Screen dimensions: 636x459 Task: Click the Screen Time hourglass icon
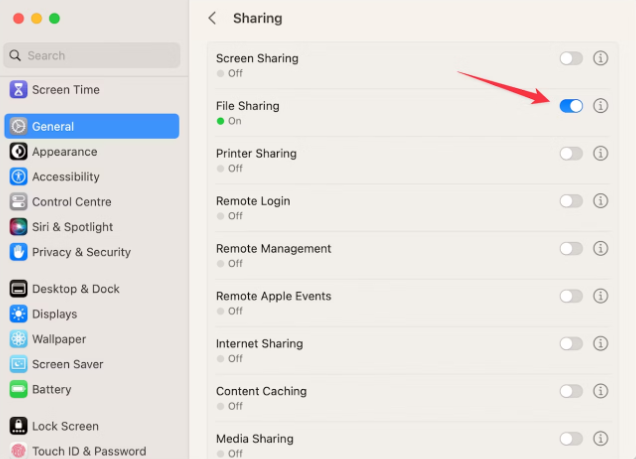pos(18,90)
